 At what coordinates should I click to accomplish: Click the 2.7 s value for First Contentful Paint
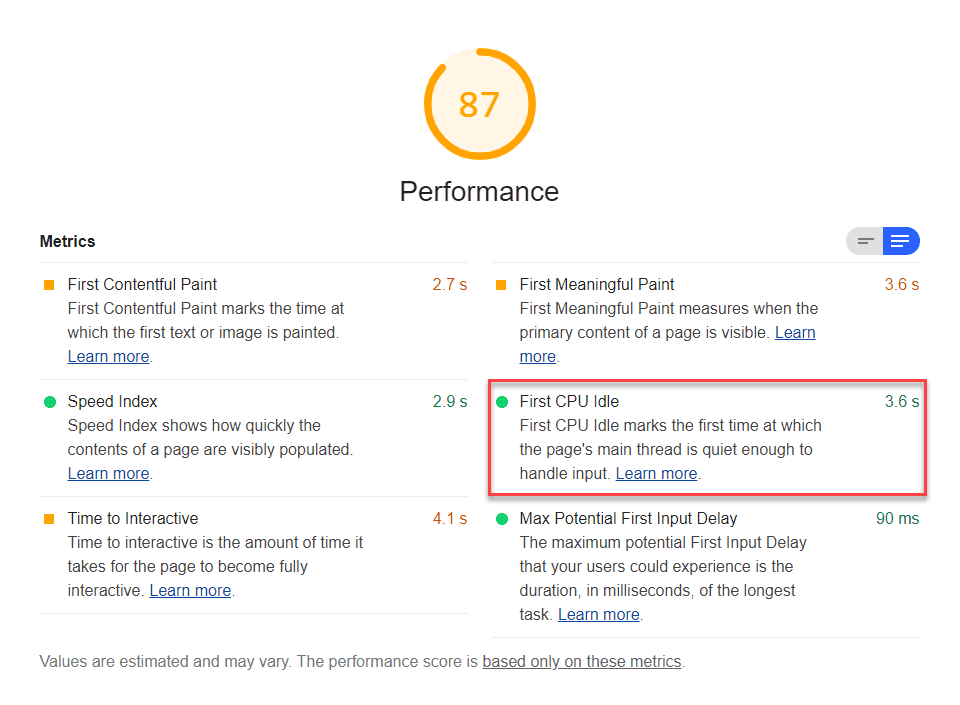click(450, 284)
